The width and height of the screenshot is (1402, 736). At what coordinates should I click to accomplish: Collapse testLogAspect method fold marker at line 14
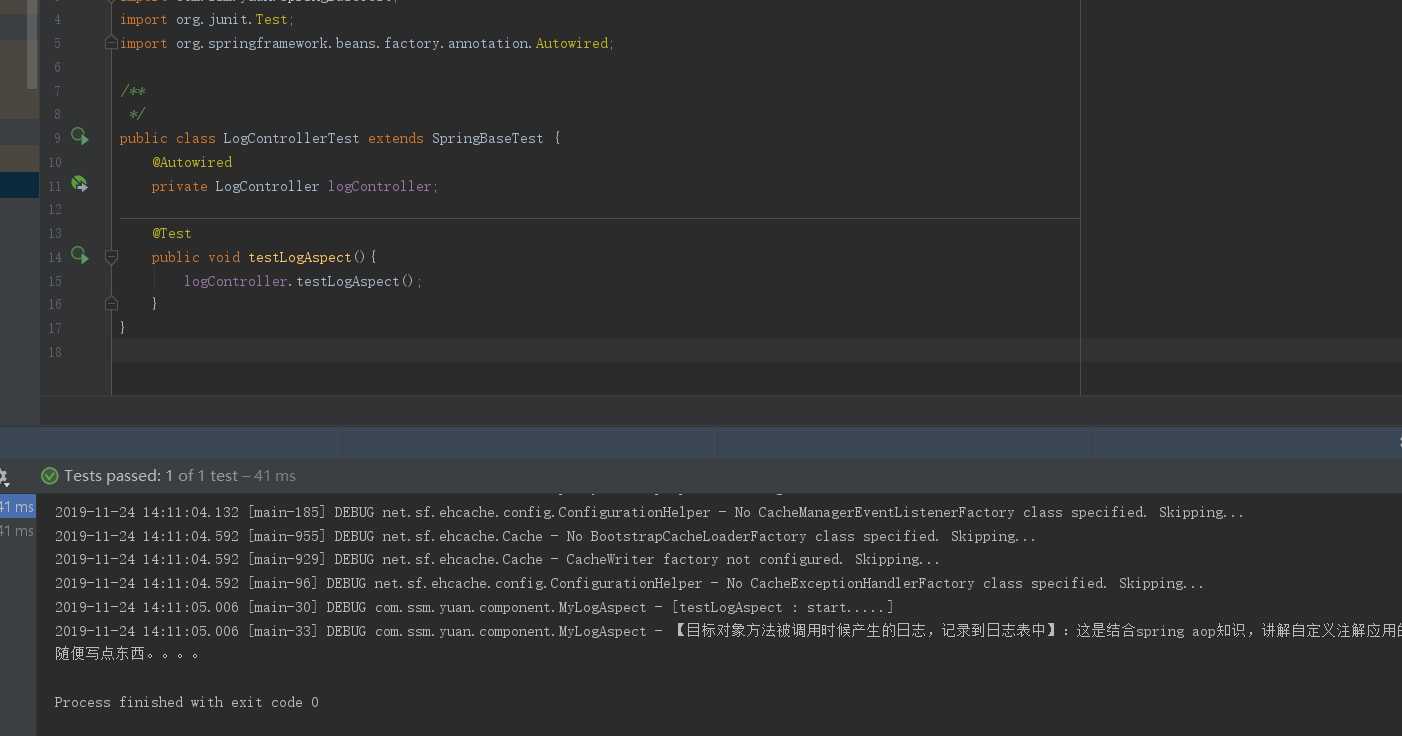(112, 257)
